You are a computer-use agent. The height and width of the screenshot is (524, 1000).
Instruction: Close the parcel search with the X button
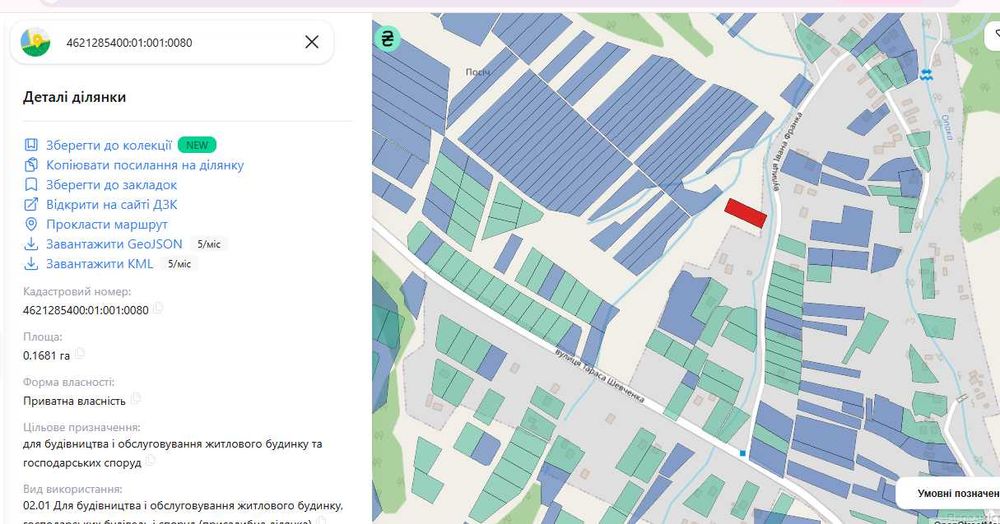(x=312, y=42)
